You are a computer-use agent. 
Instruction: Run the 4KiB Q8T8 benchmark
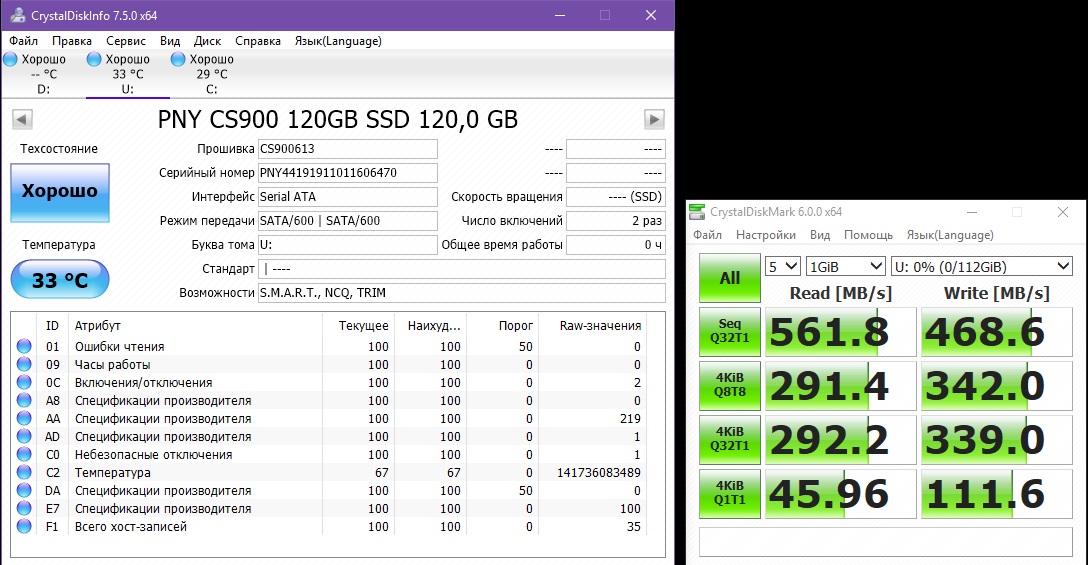[729, 386]
